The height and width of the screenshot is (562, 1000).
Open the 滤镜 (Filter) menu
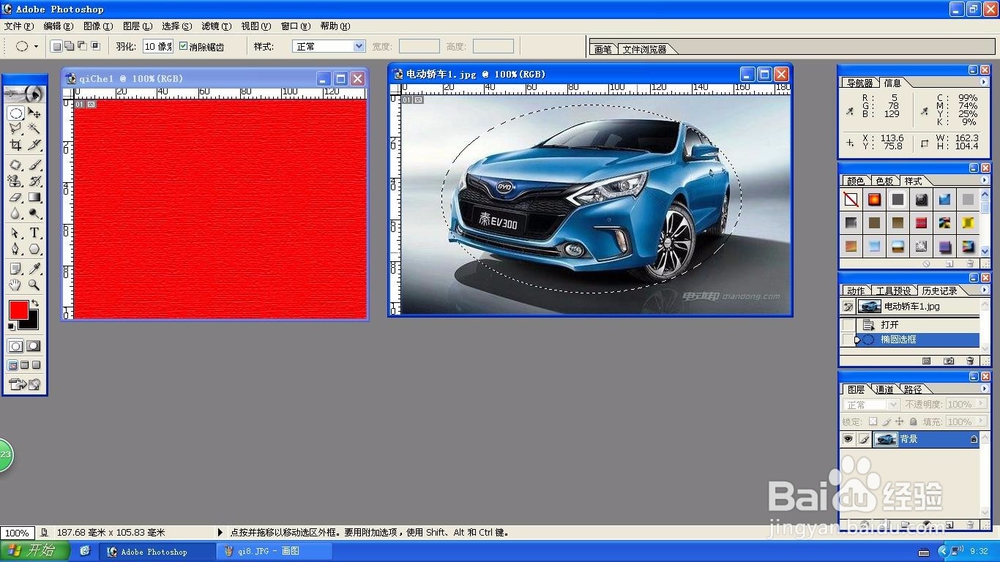(x=216, y=26)
